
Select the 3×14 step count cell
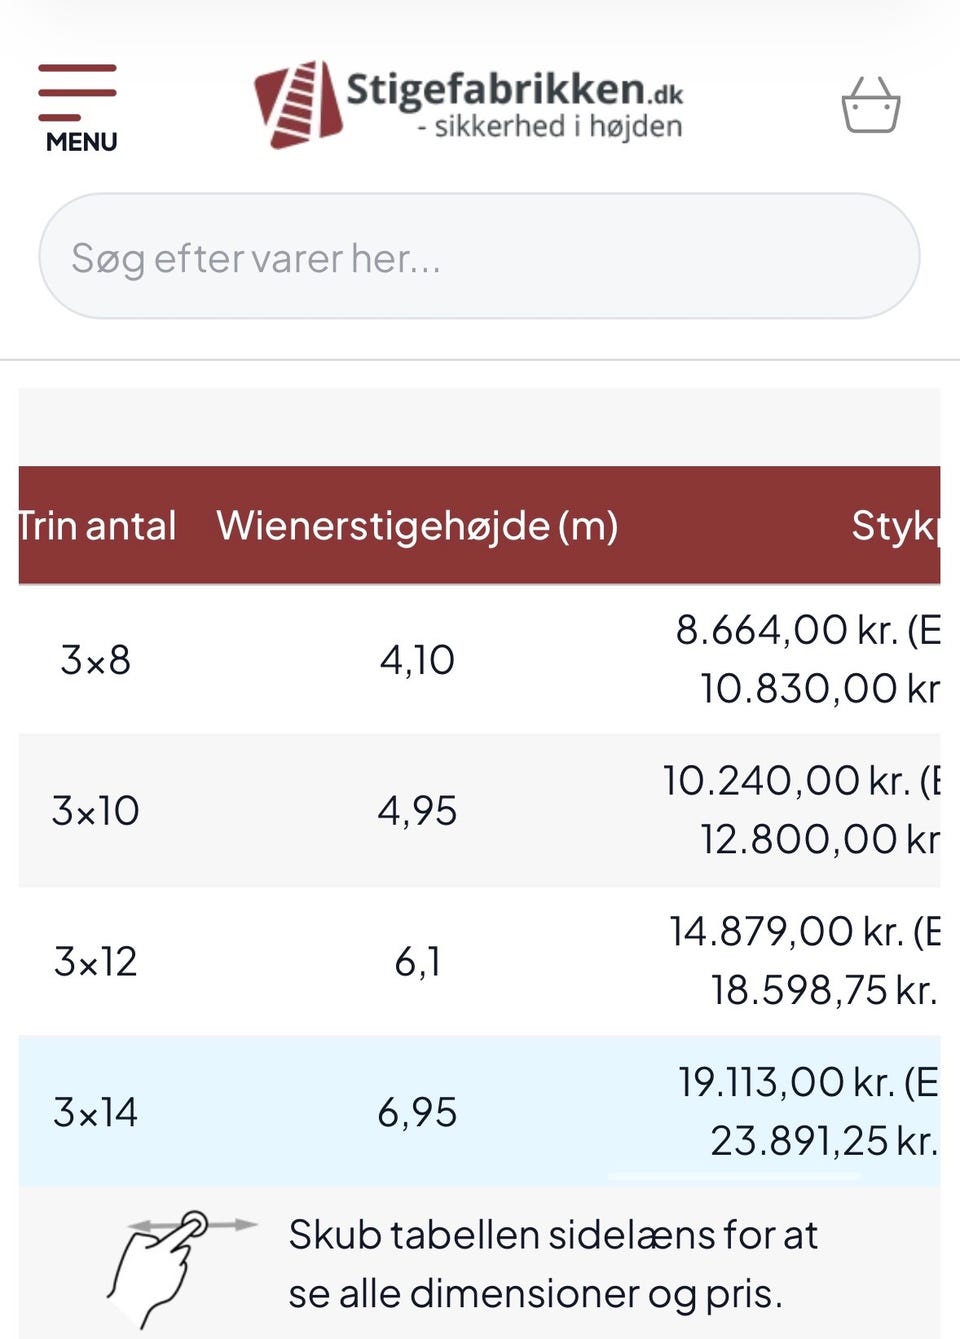[96, 1113]
